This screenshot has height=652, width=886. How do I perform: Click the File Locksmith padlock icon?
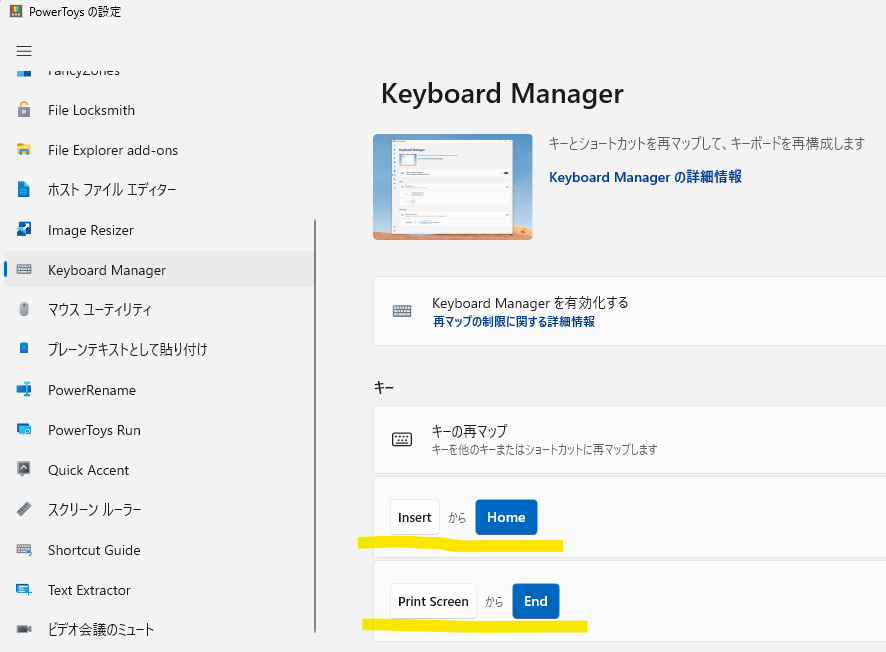[x=24, y=109]
